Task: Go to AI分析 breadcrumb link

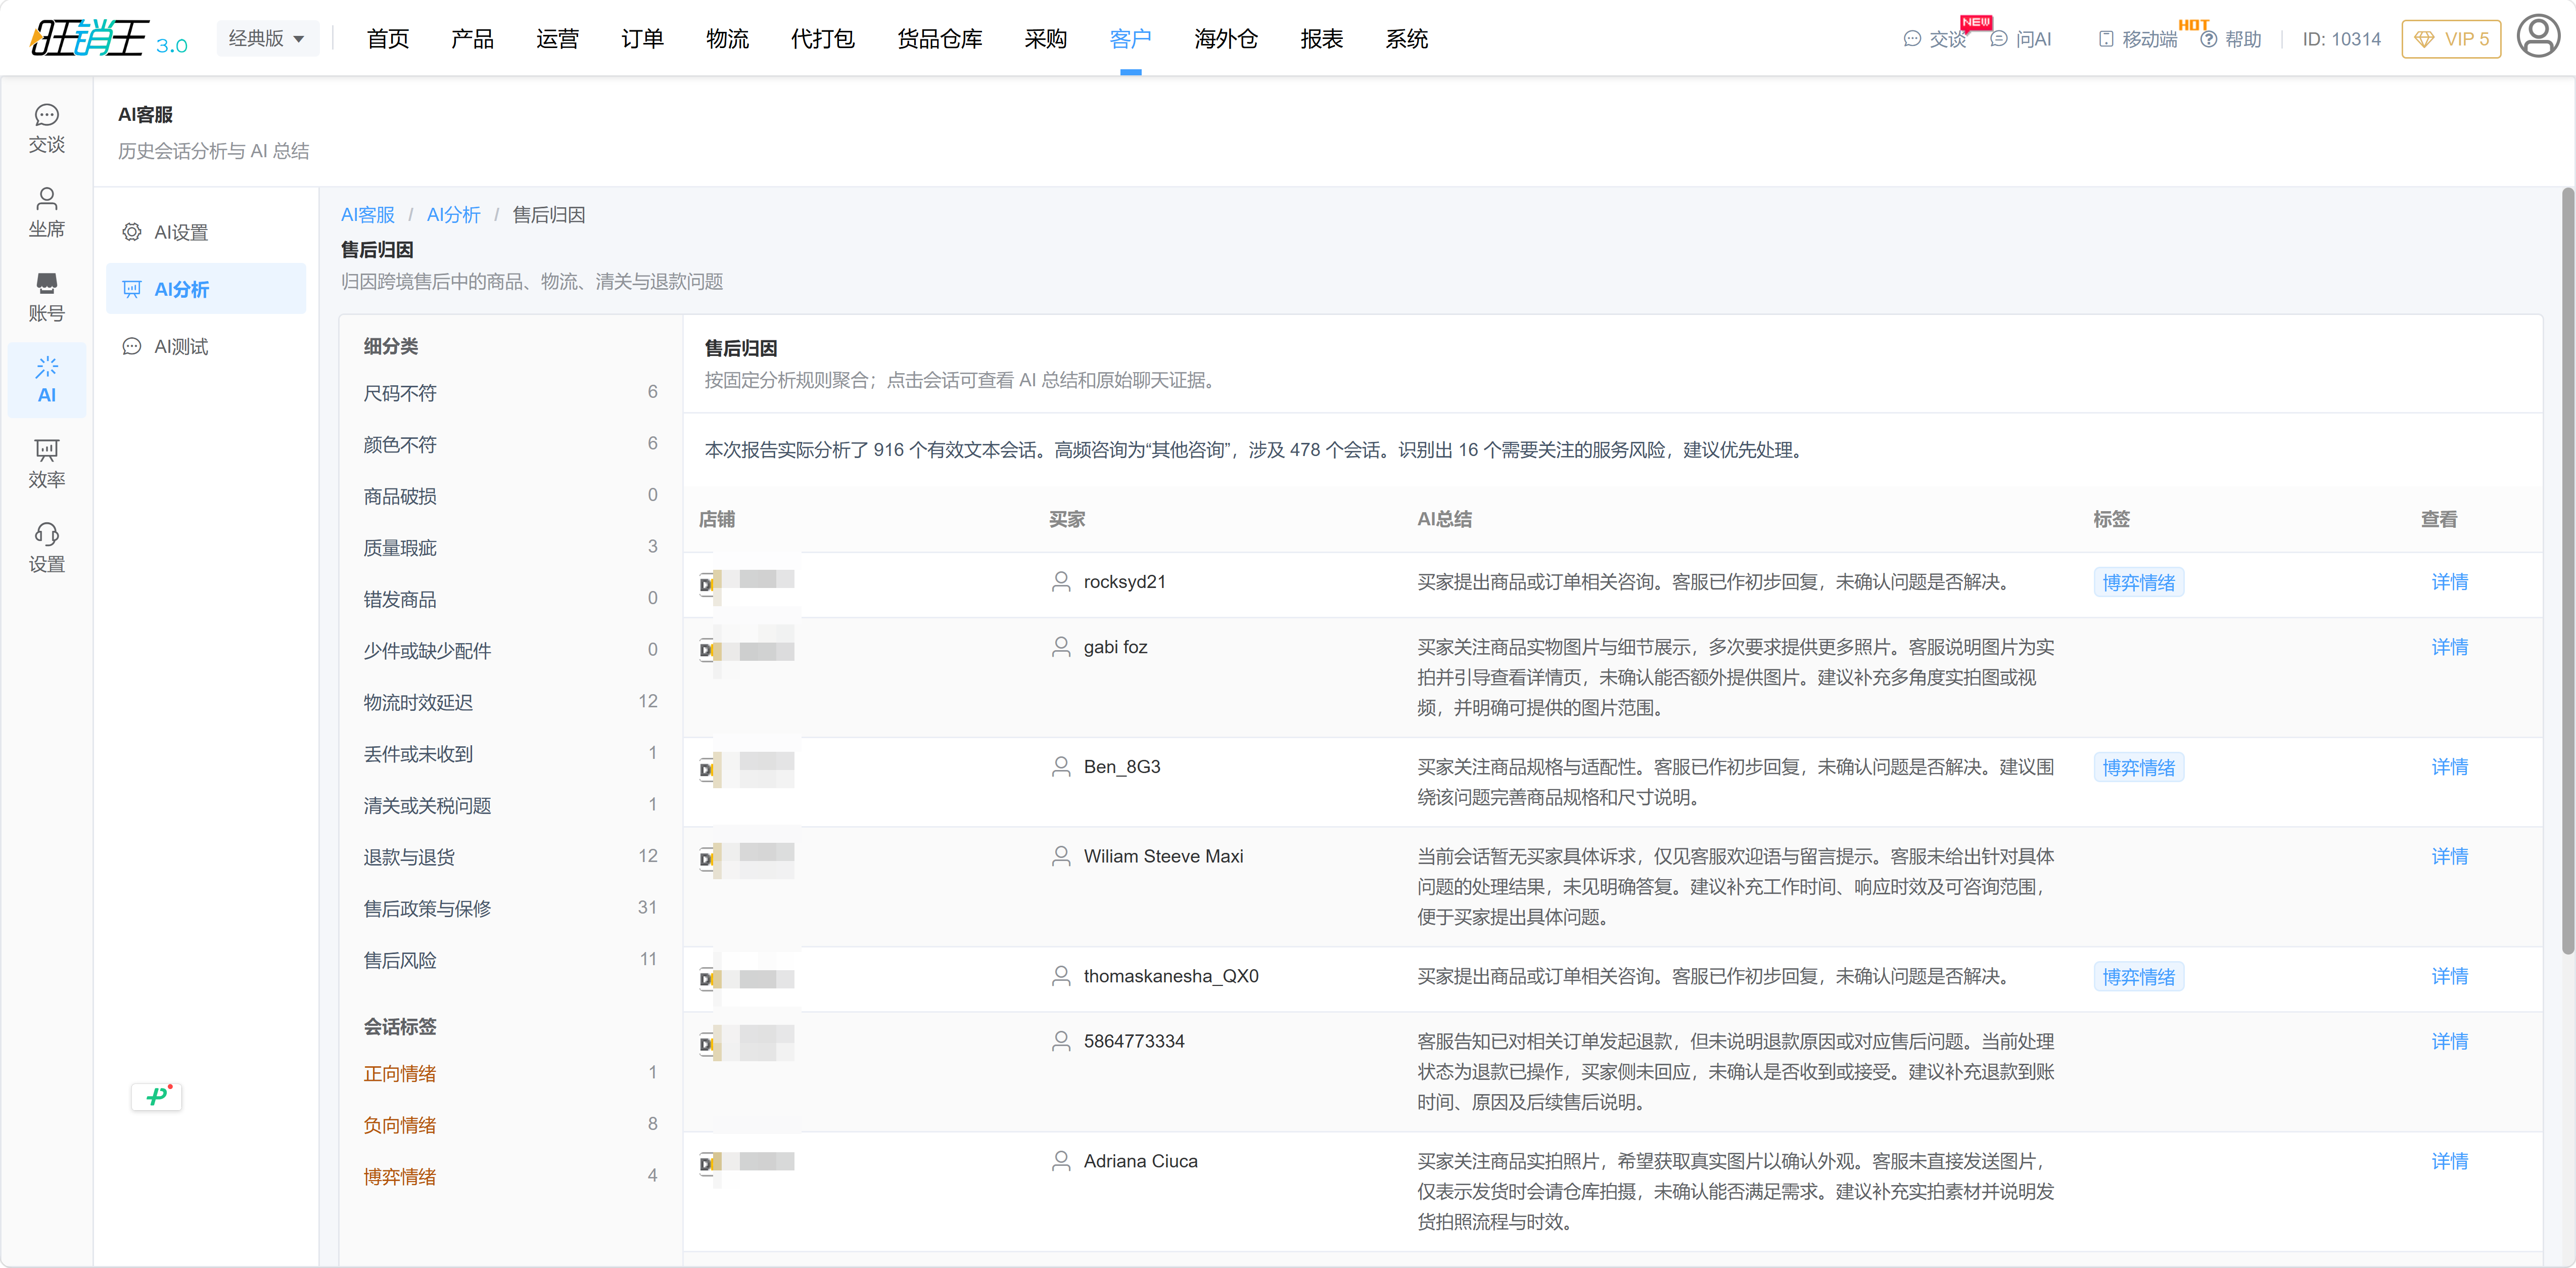Action: pos(453,214)
